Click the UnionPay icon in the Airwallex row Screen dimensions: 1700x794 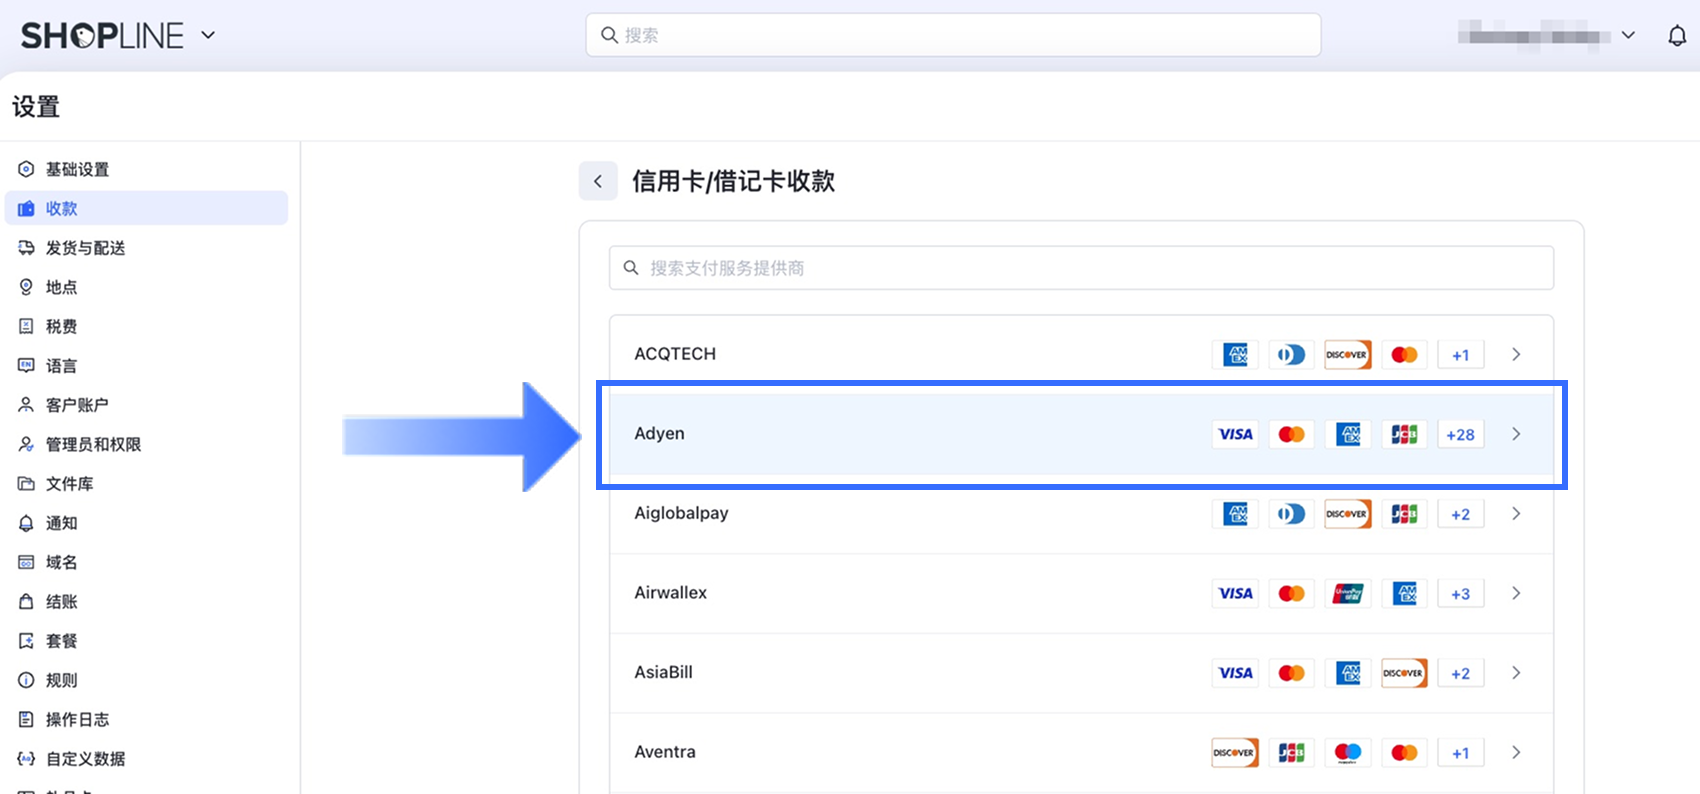click(x=1348, y=593)
